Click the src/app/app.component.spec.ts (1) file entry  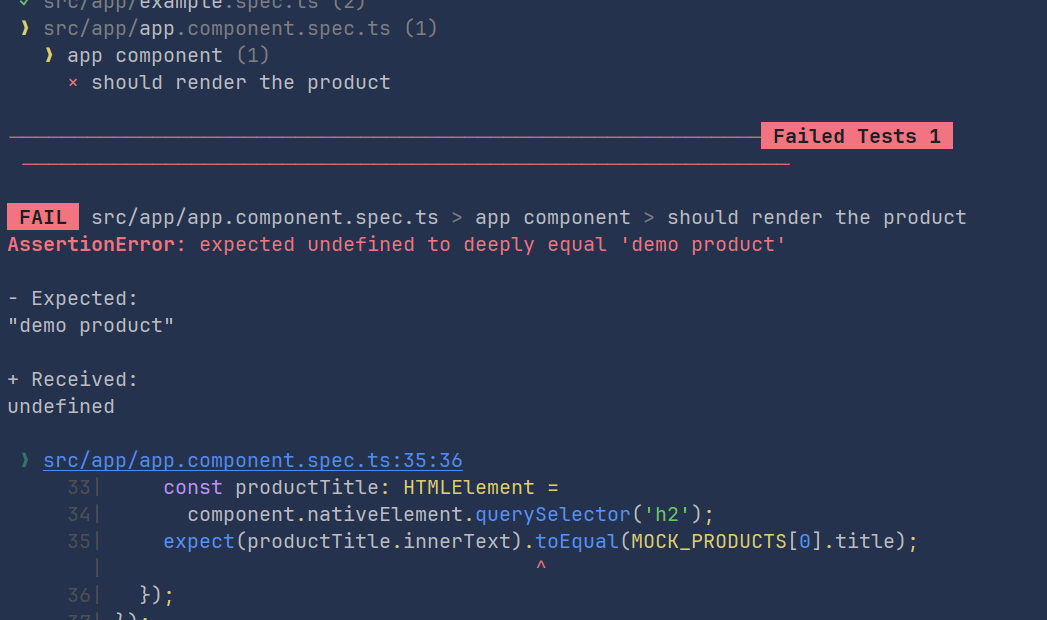[240, 29]
